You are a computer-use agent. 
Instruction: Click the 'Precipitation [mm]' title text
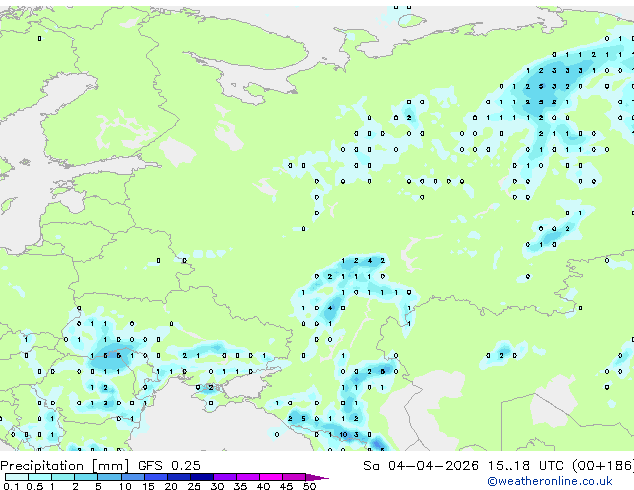click(x=65, y=466)
